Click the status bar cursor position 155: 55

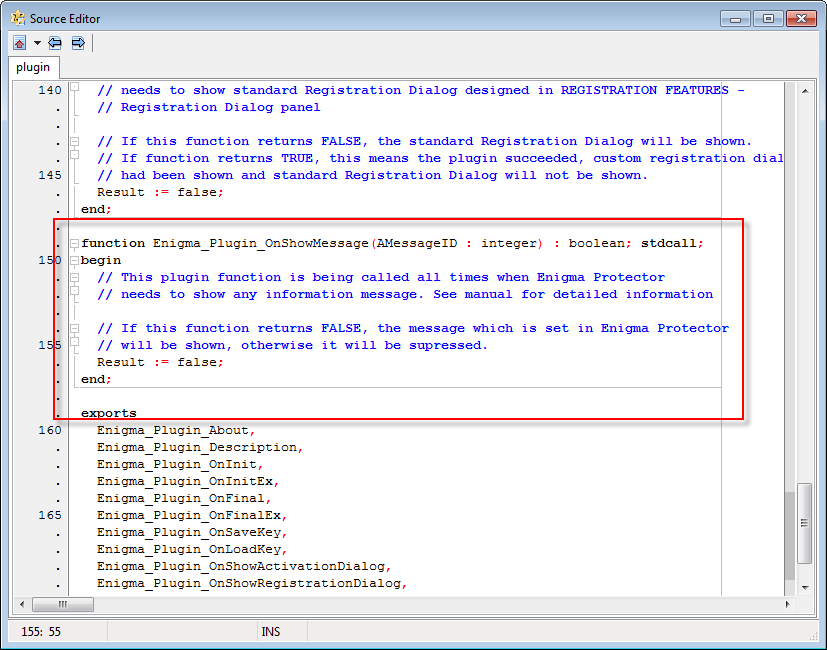click(x=41, y=632)
